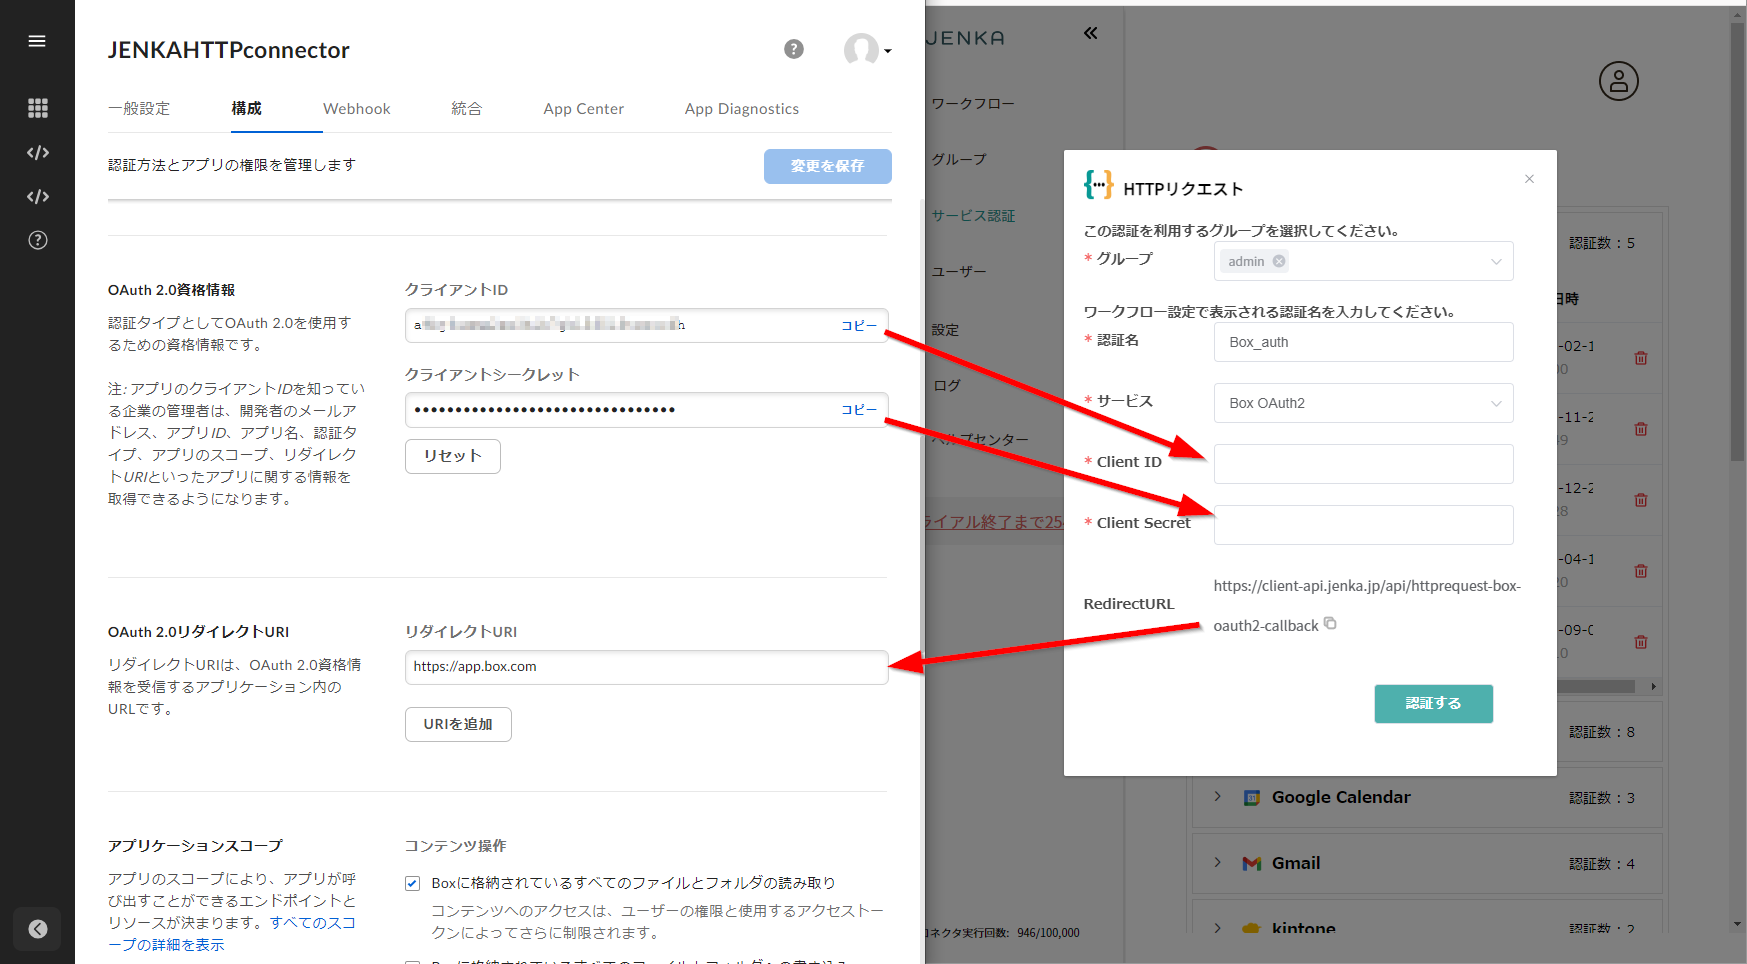Click the Google Calendar label
Viewport: 1747px width, 964px height.
pos(1341,797)
